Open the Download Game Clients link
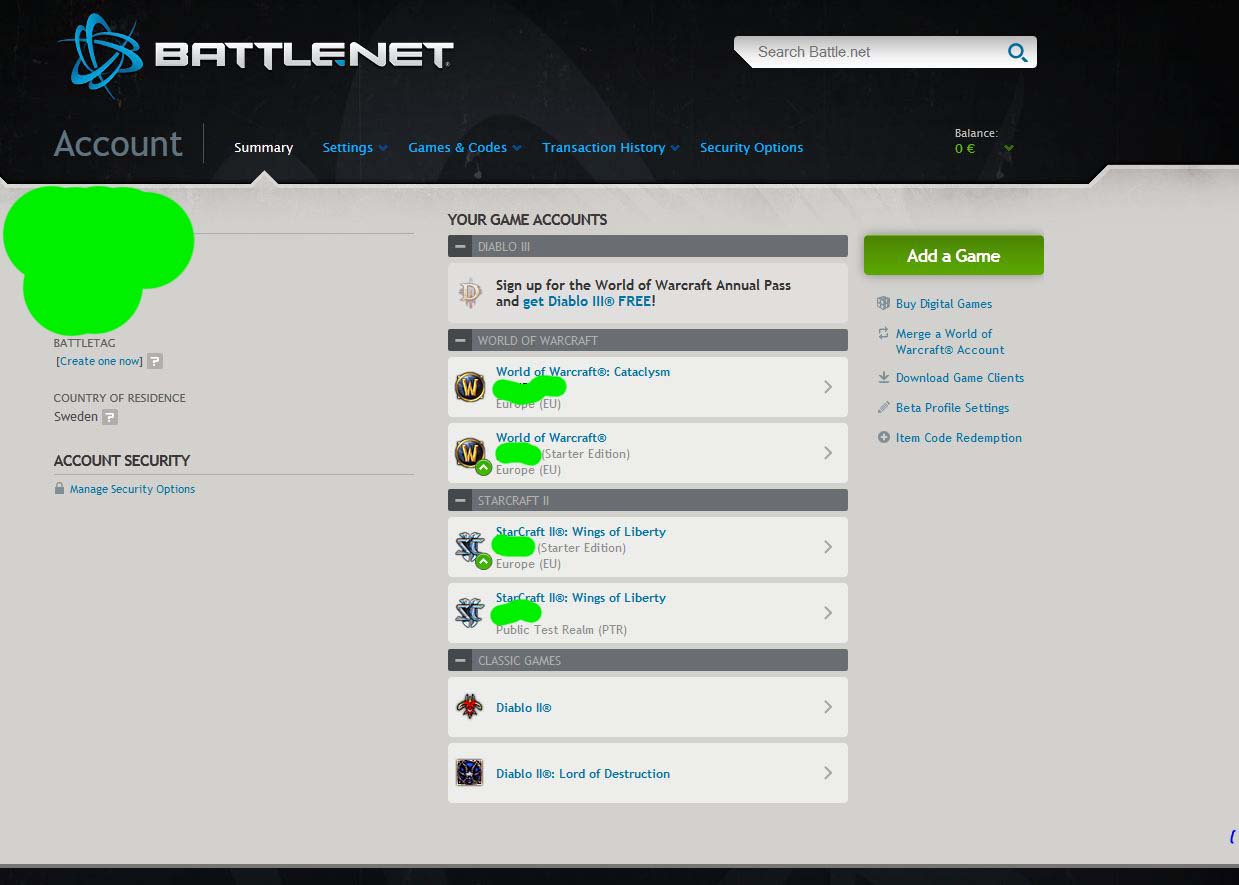The width and height of the screenshot is (1239, 885). point(960,378)
